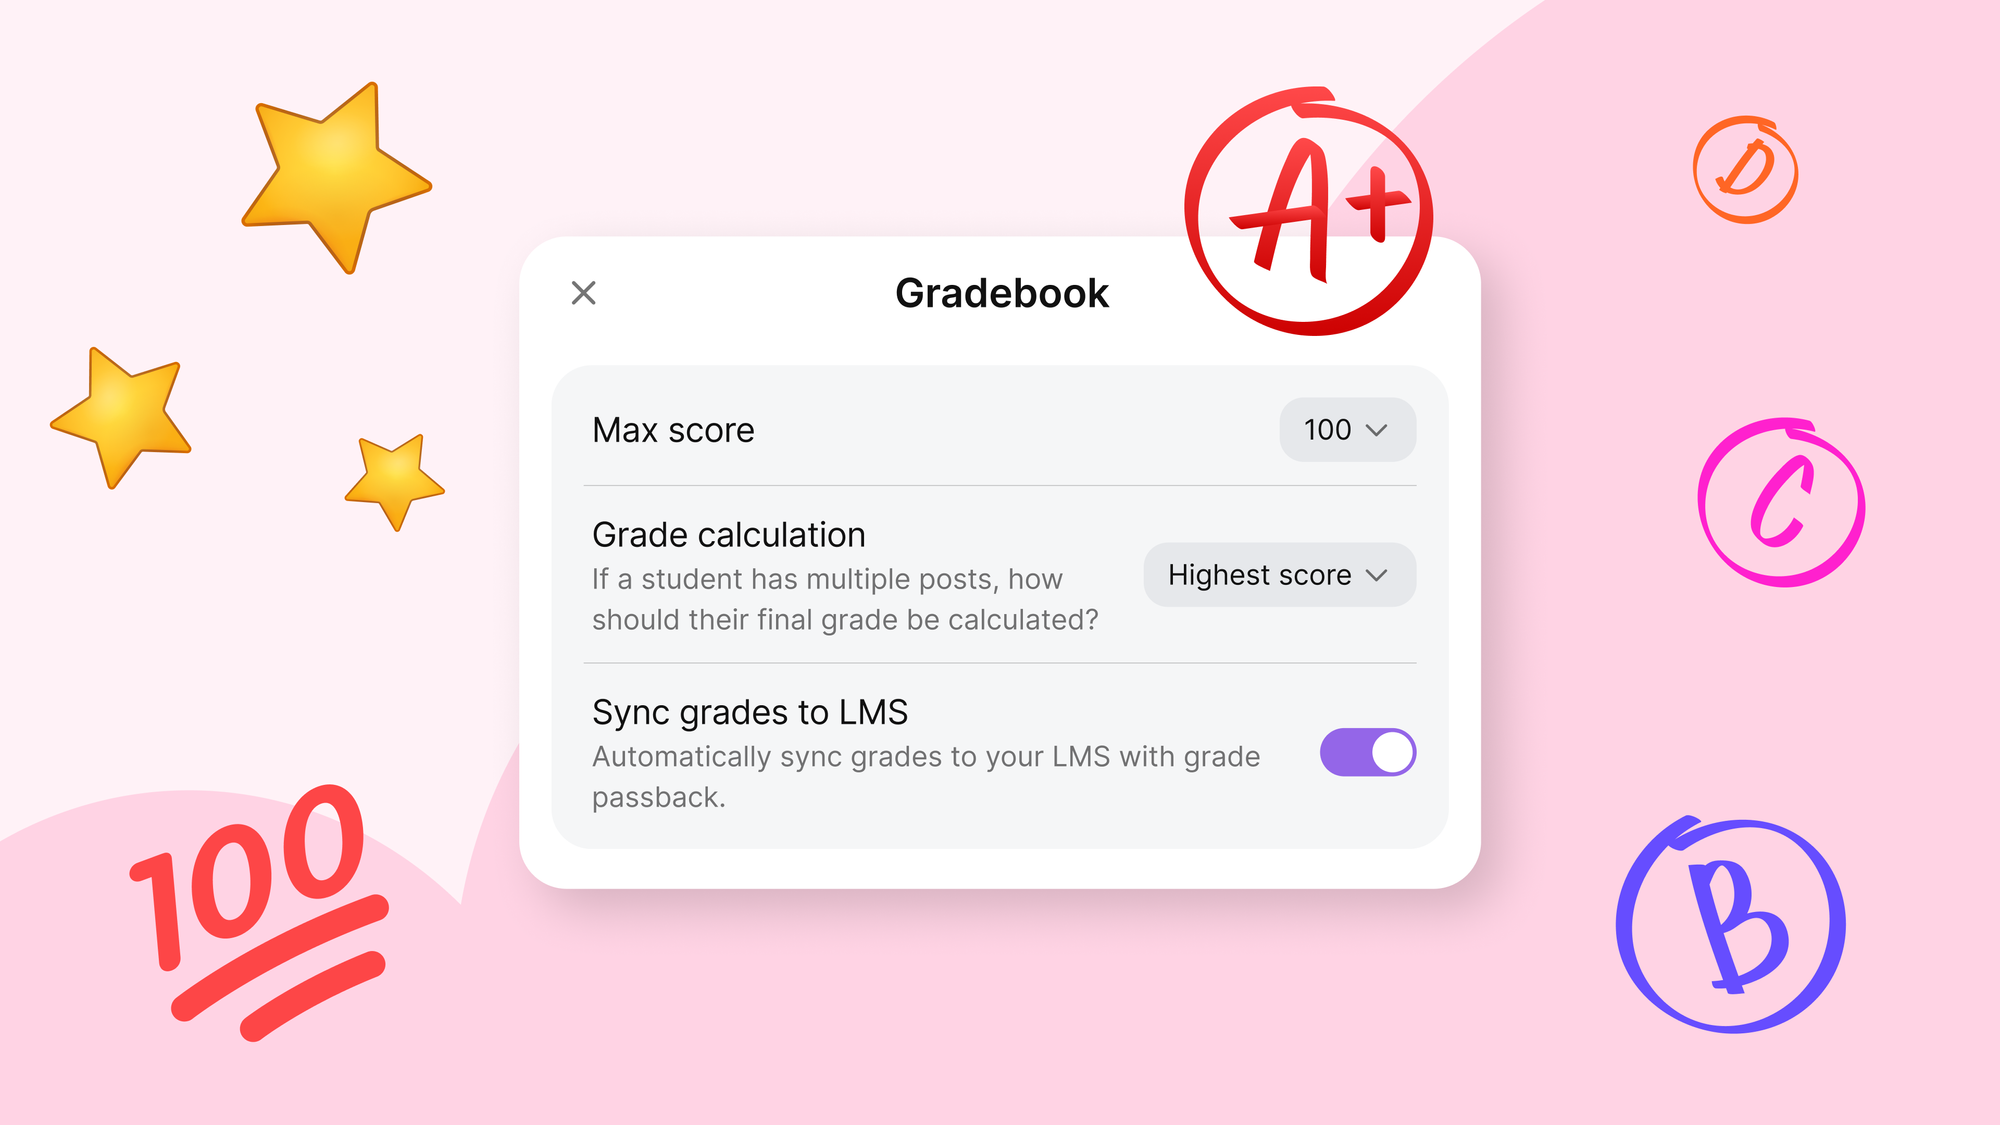
Task: Expand the Max score dropdown
Action: point(1346,430)
